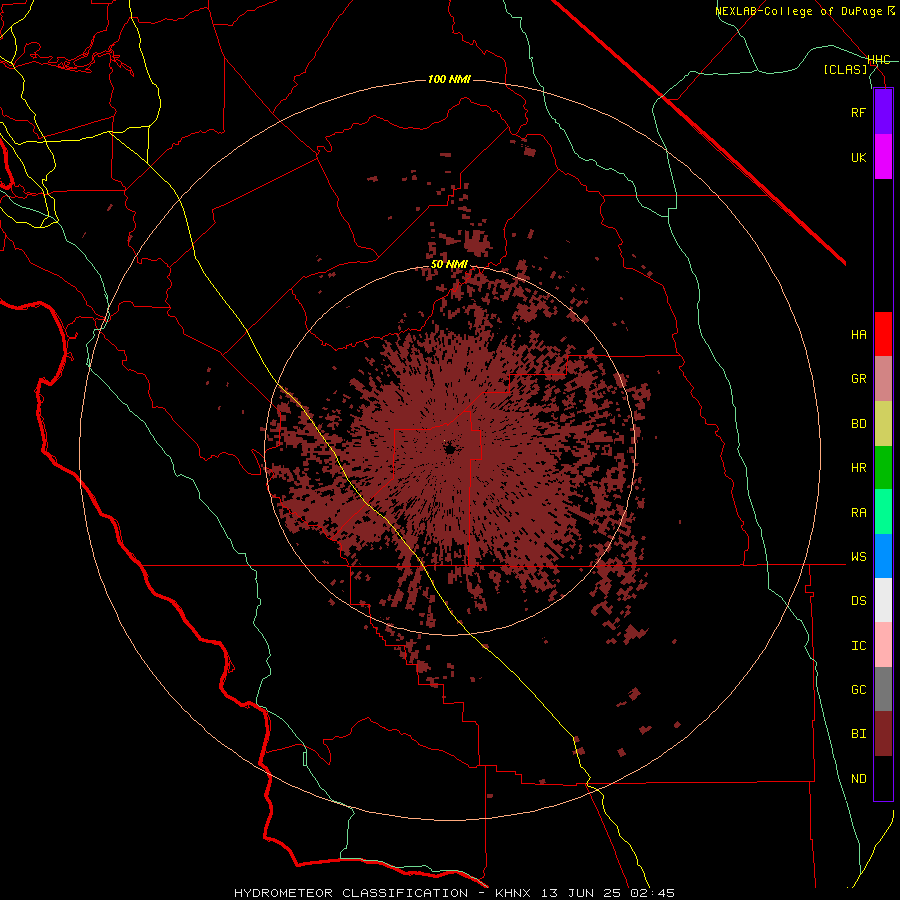The image size is (900, 900).
Task: Click the 100 NMI range ring label
Action: pos(449,79)
